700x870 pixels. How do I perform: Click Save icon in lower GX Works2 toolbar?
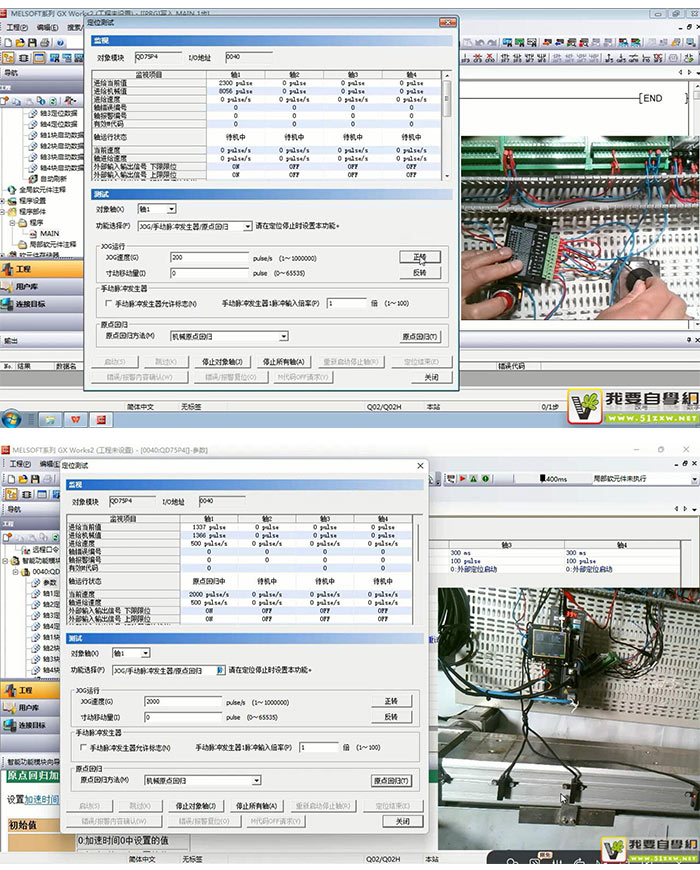pos(35,478)
